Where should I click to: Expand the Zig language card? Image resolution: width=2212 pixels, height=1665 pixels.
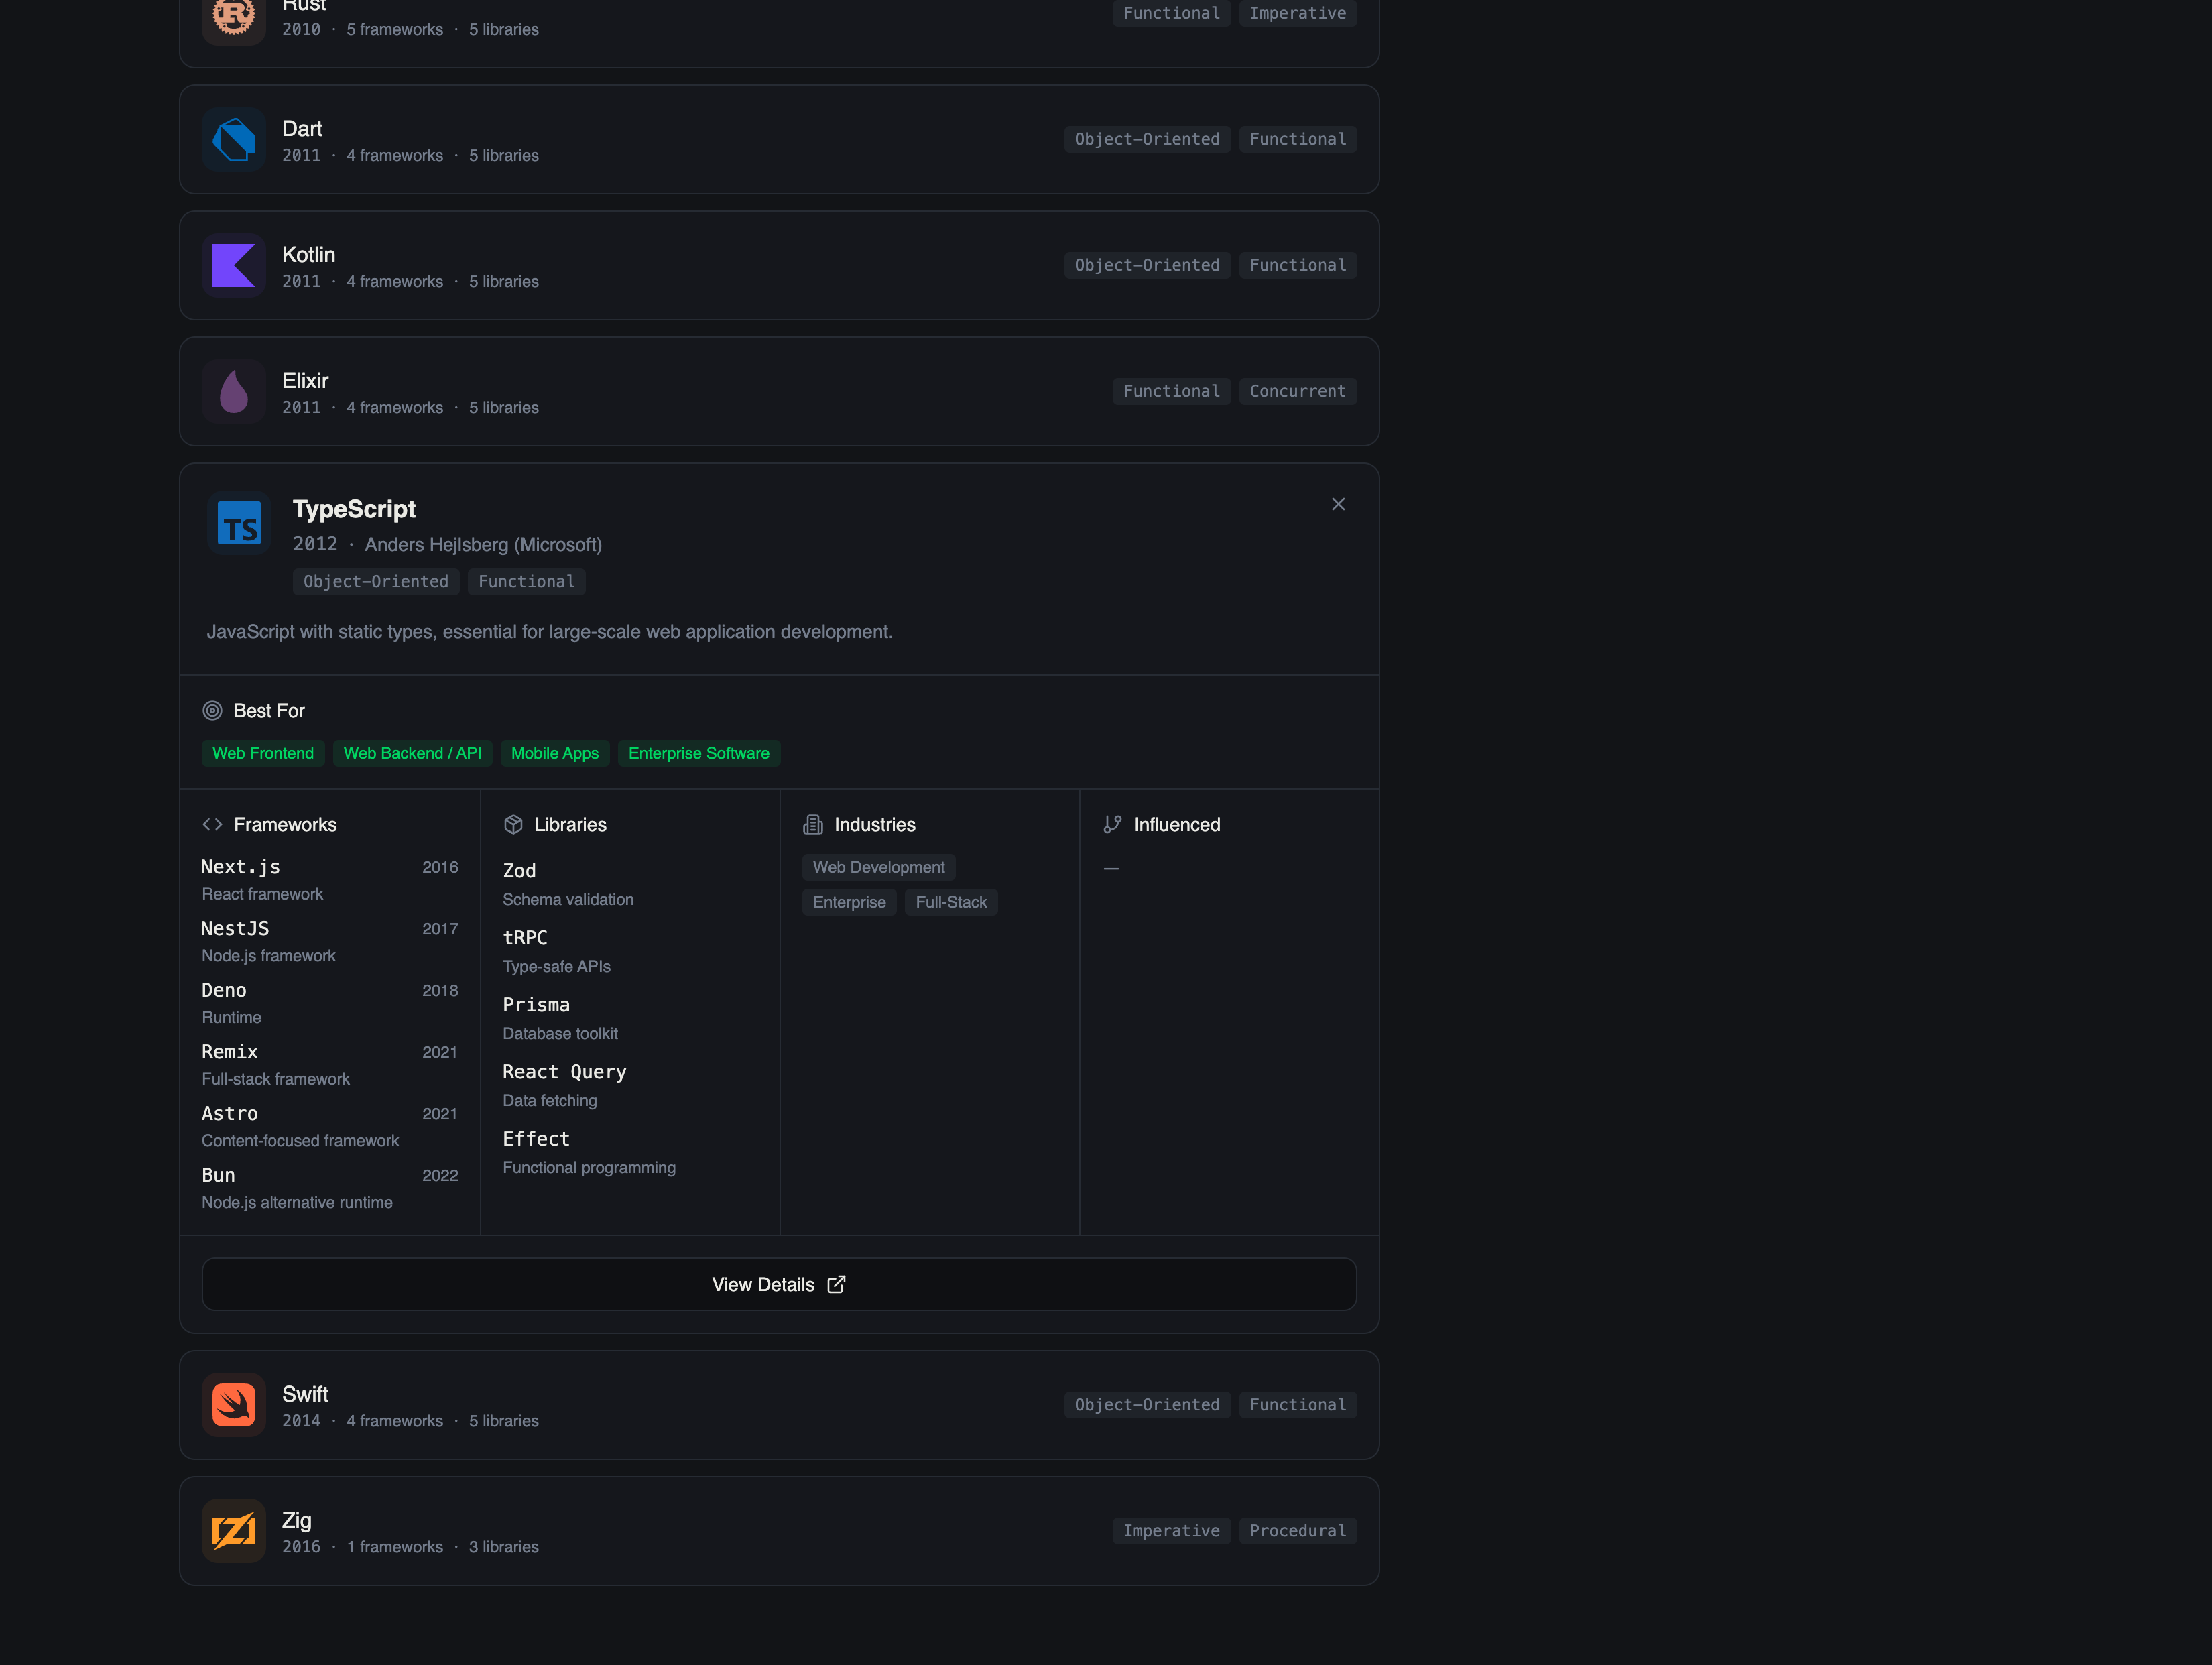point(778,1531)
